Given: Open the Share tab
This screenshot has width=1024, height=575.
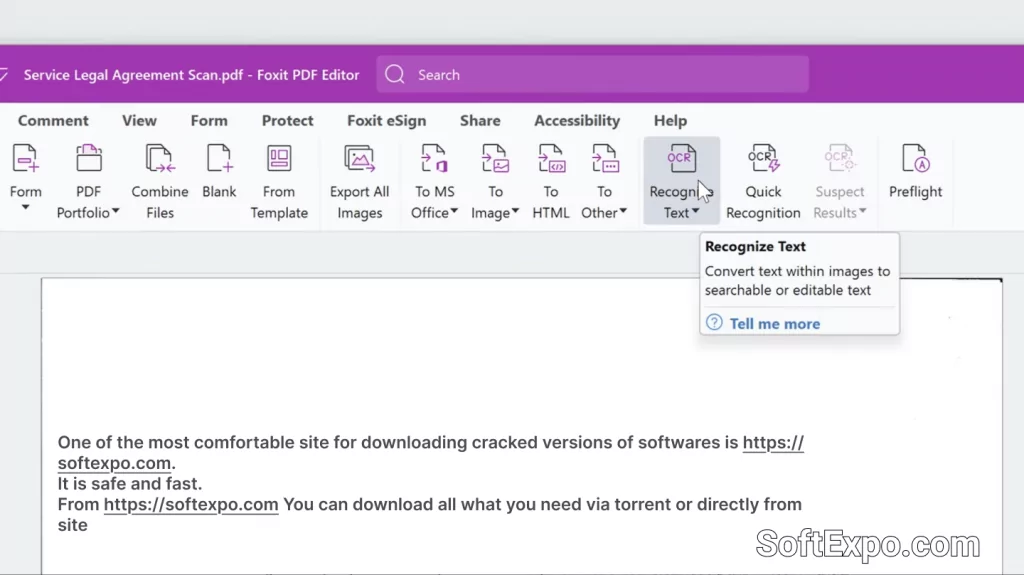Looking at the screenshot, I should pos(480,121).
